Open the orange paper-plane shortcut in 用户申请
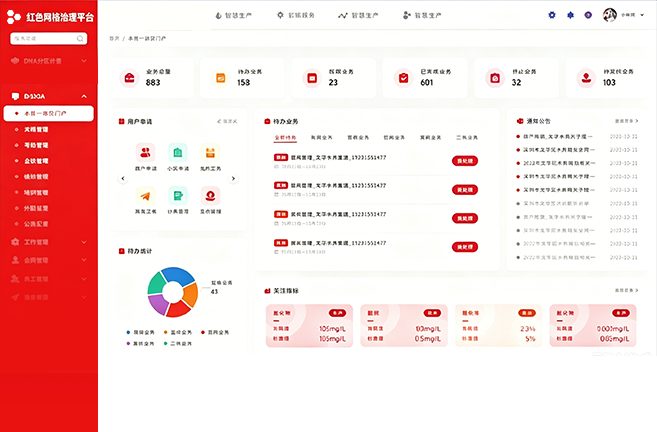The image size is (657, 432). pyautogui.click(x=145, y=196)
